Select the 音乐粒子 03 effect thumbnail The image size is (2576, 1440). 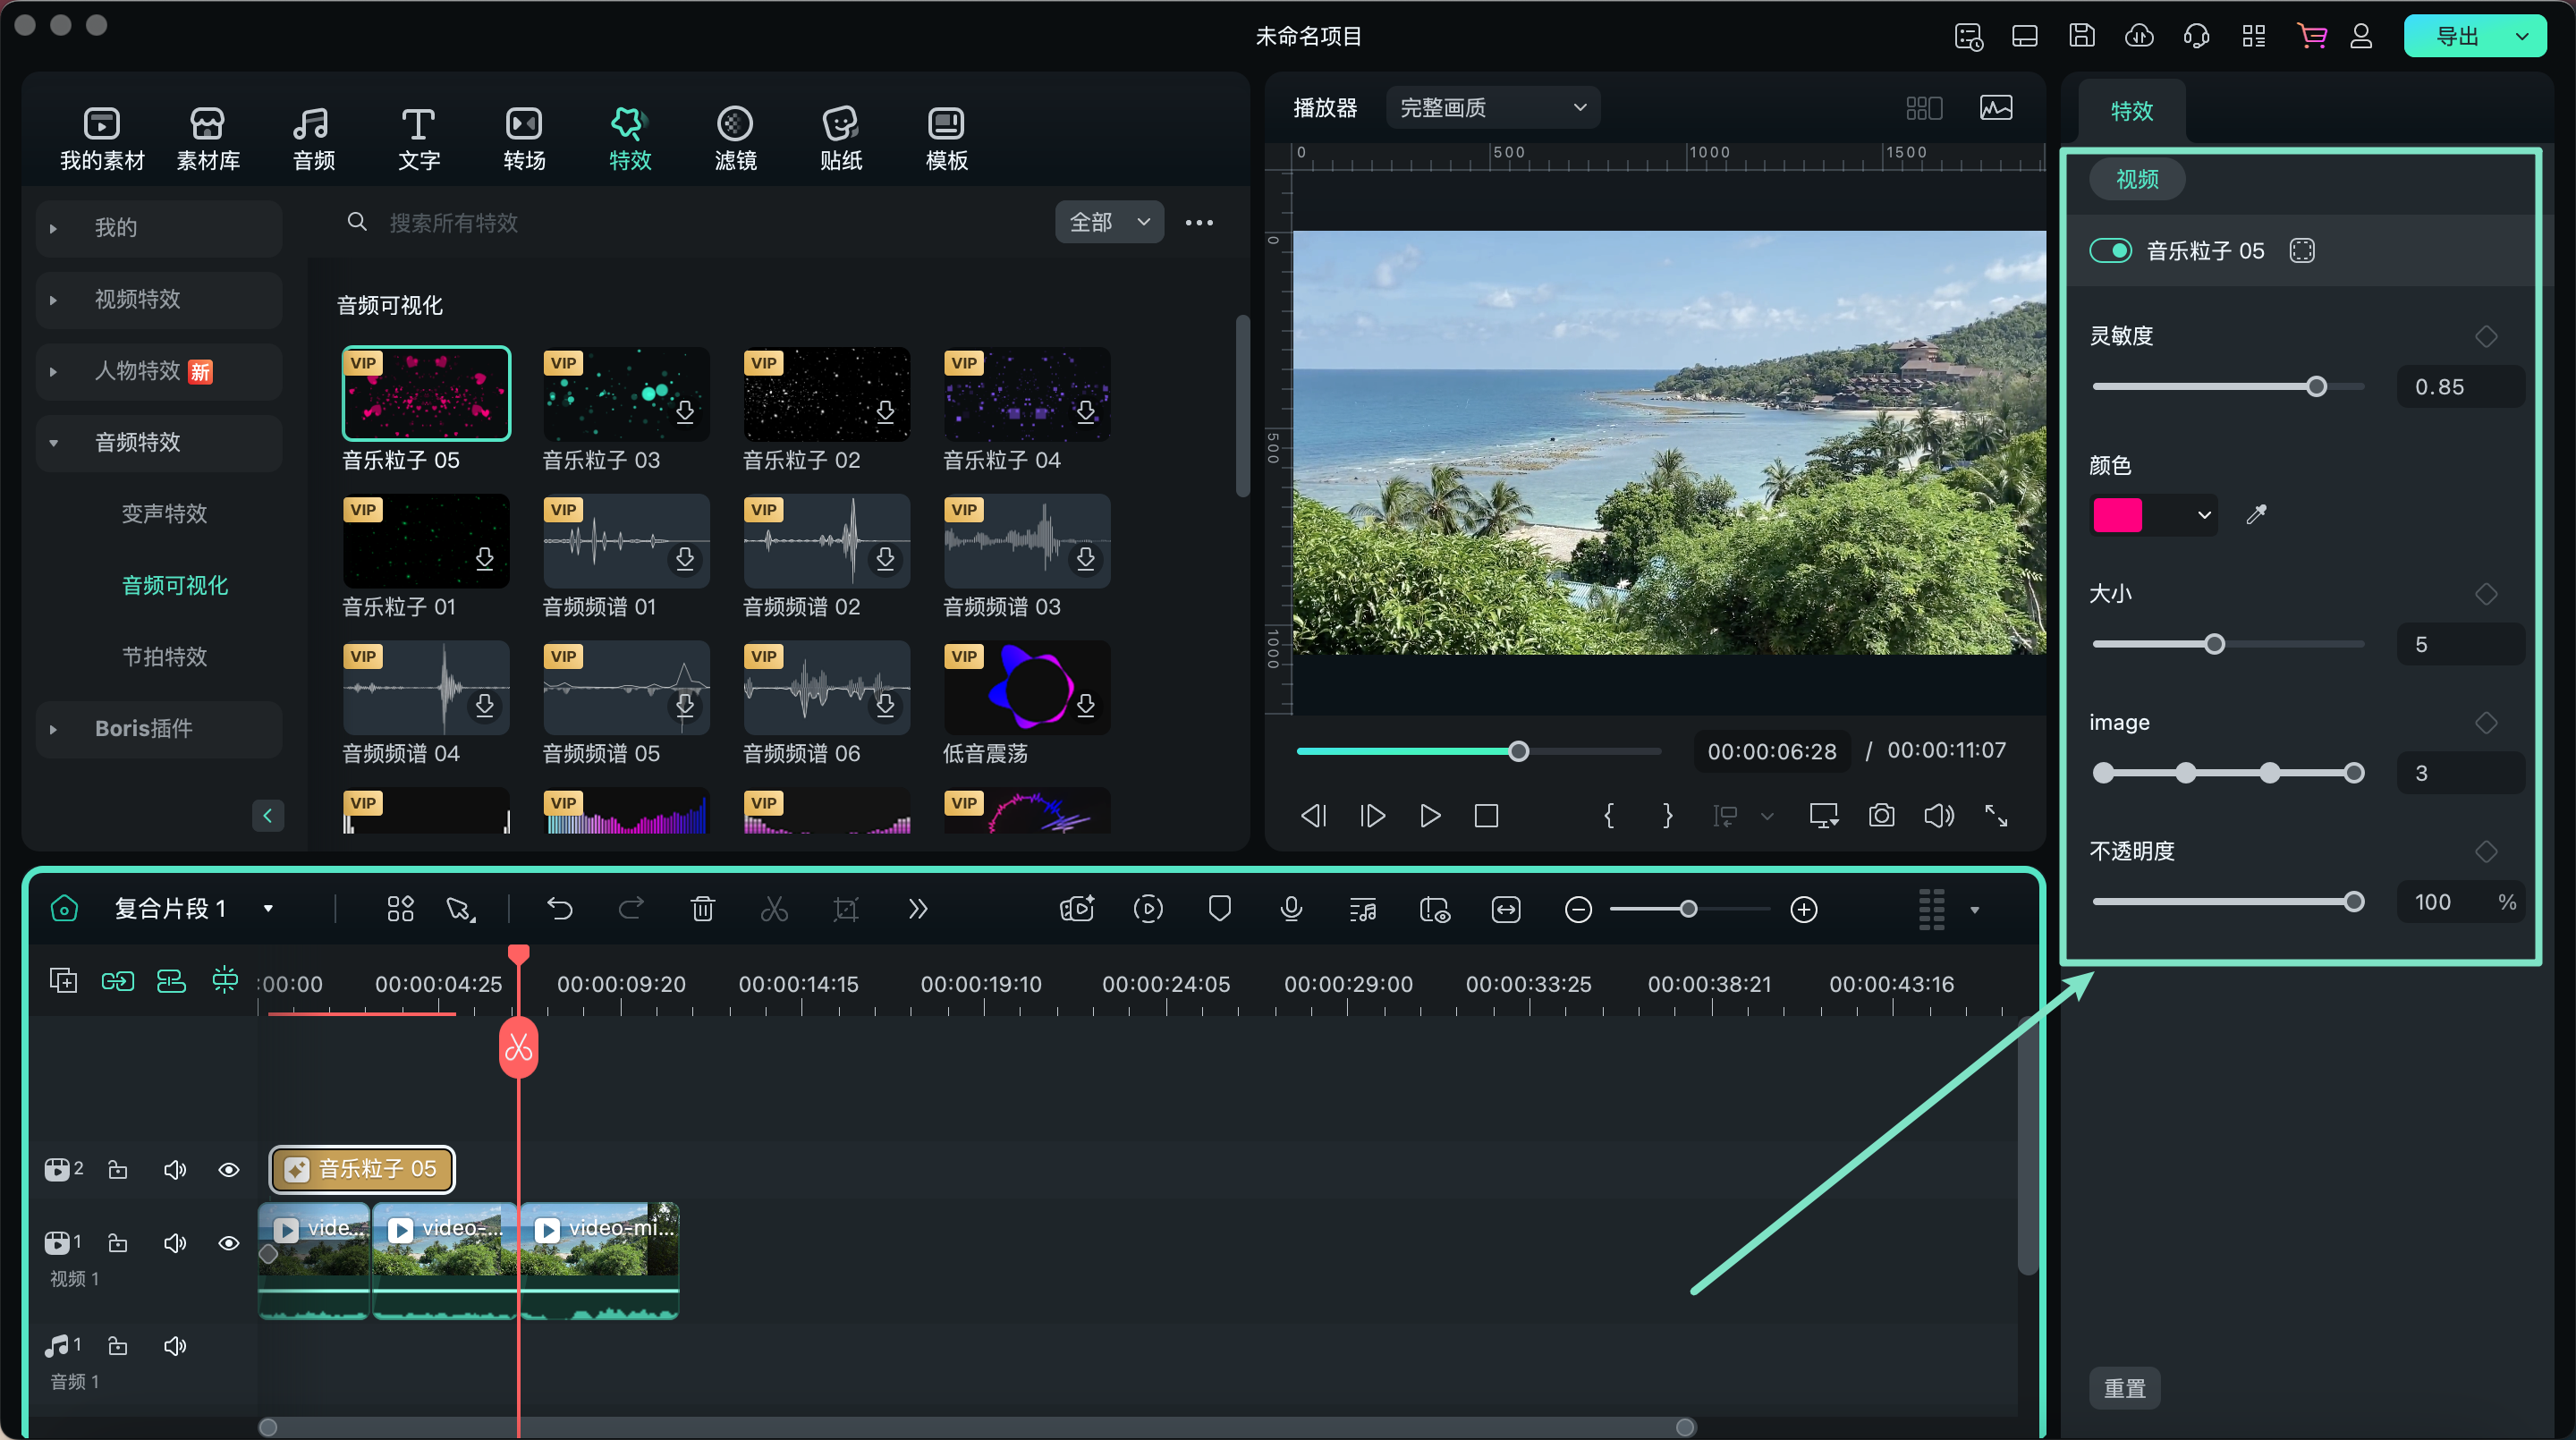(x=625, y=393)
